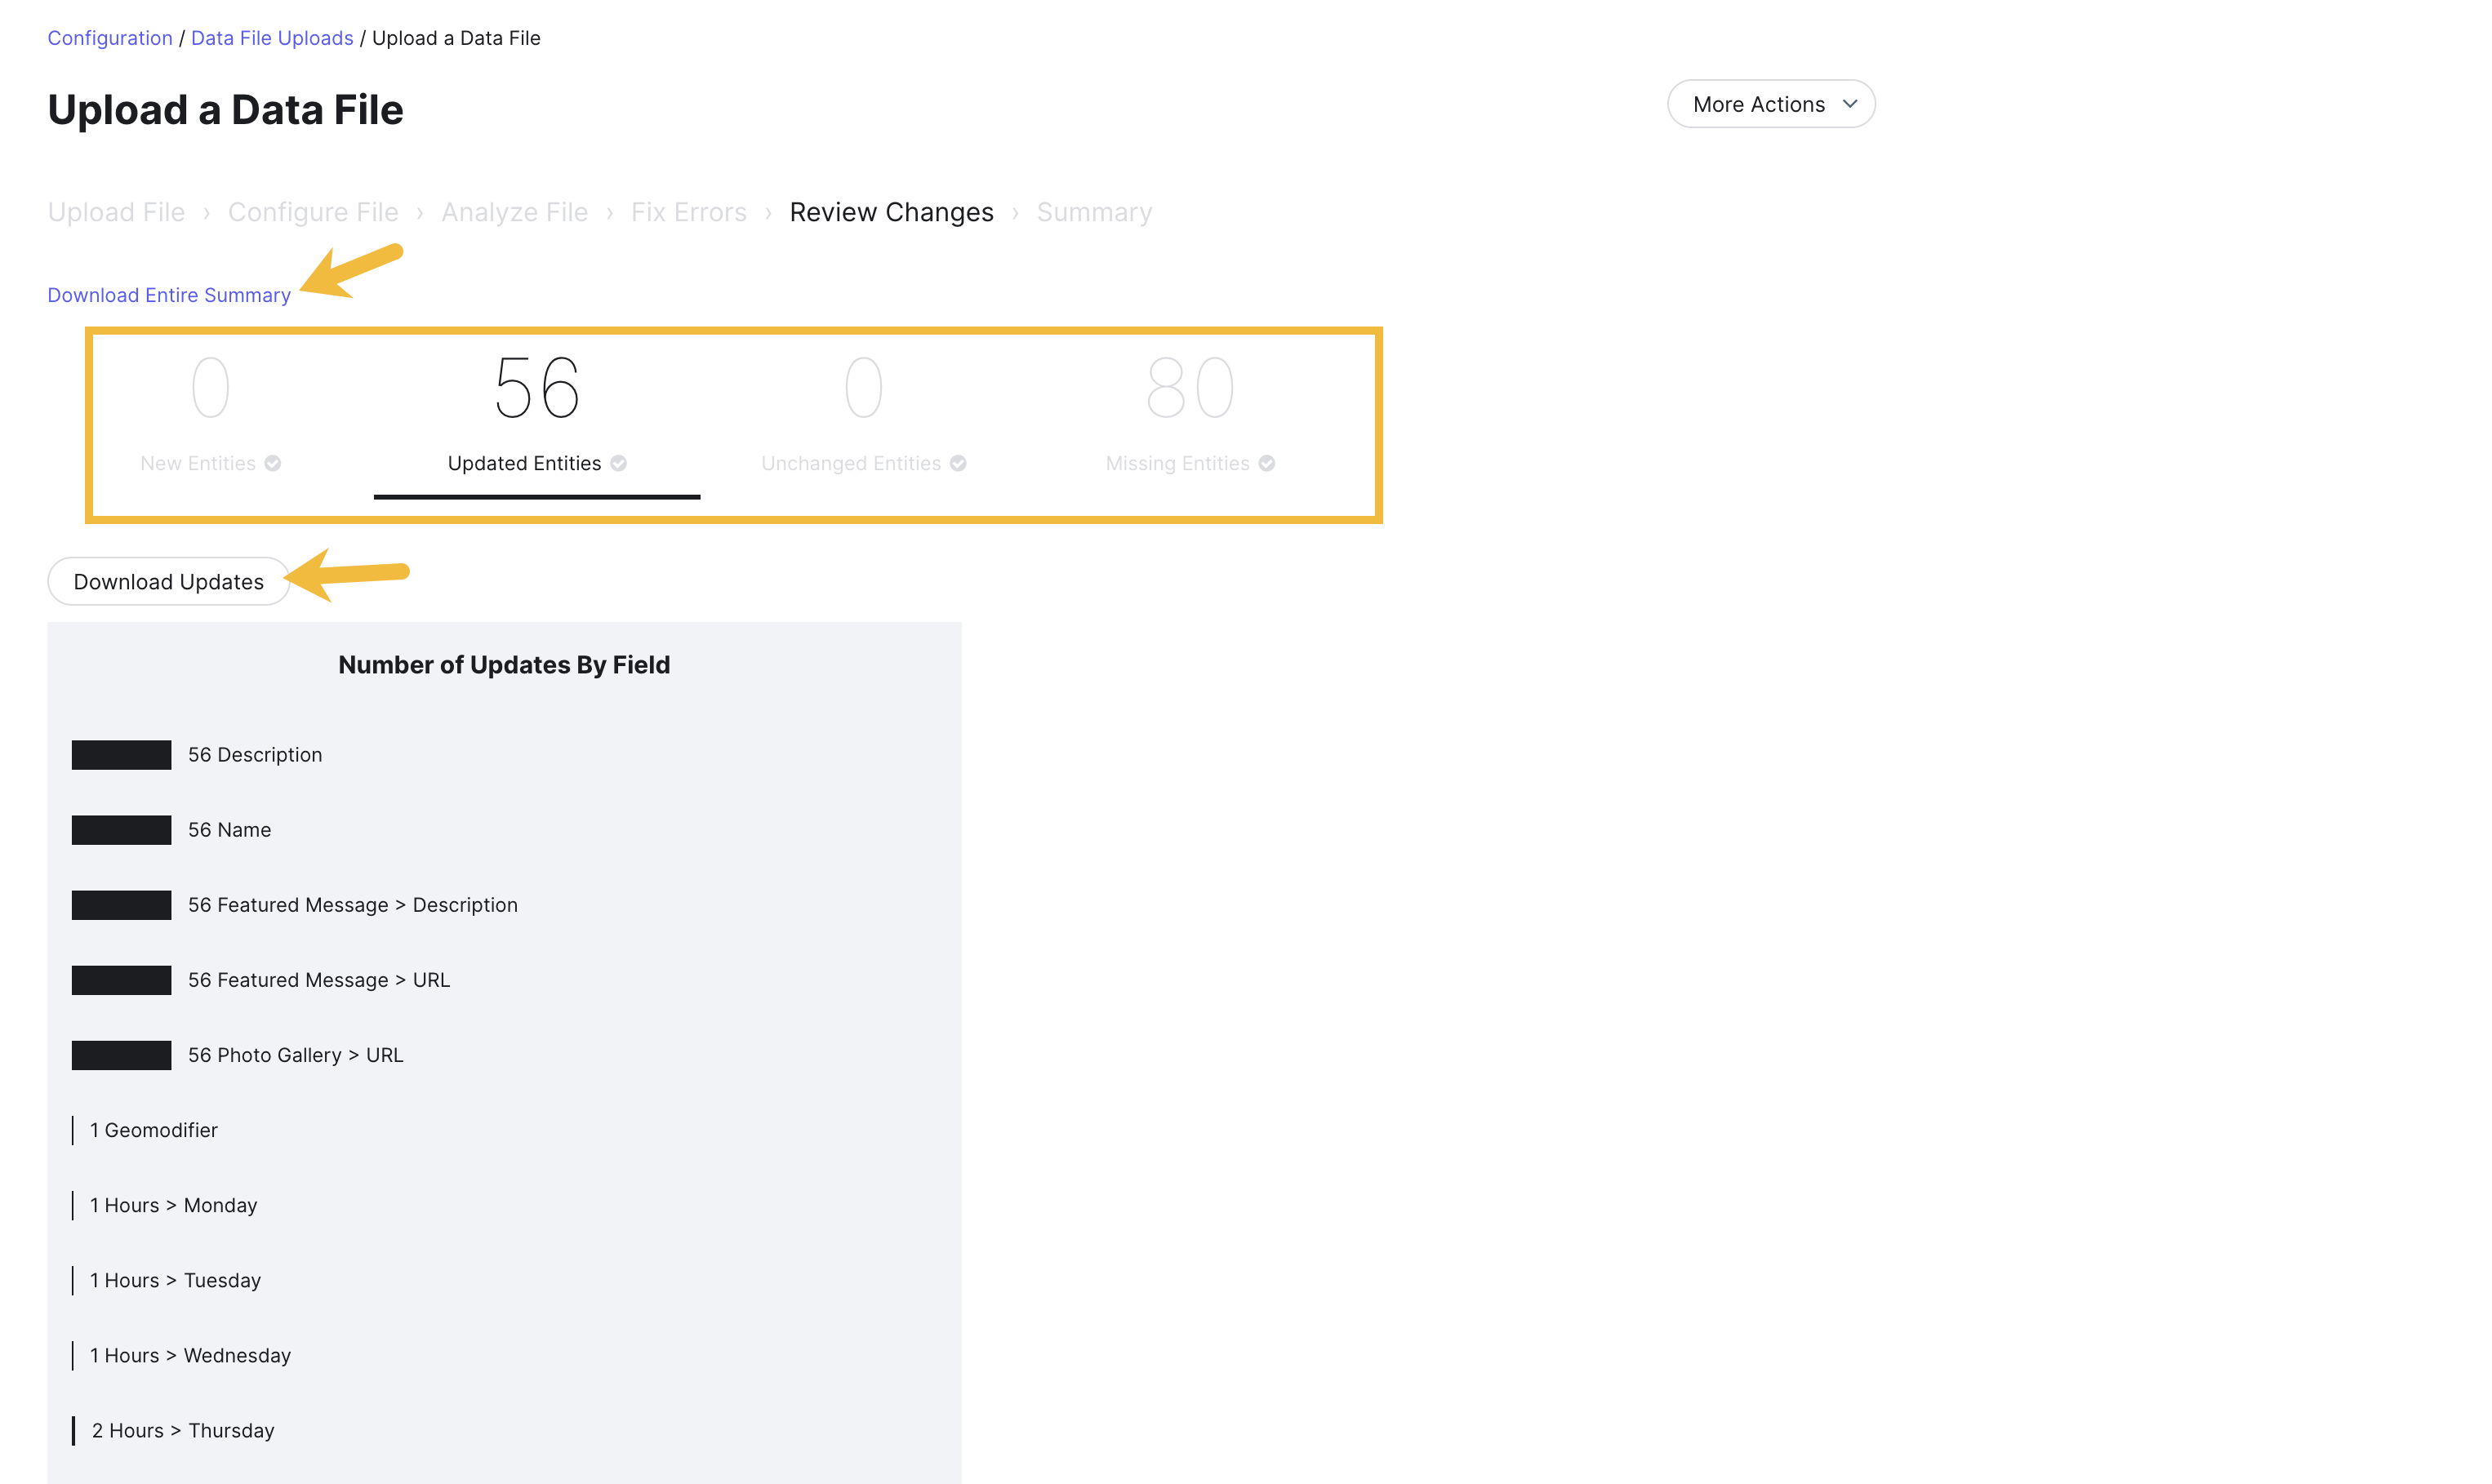Click the '56 Photo Gallery > URL' label
Screen dimensions: 2492x1484
[296, 1055]
